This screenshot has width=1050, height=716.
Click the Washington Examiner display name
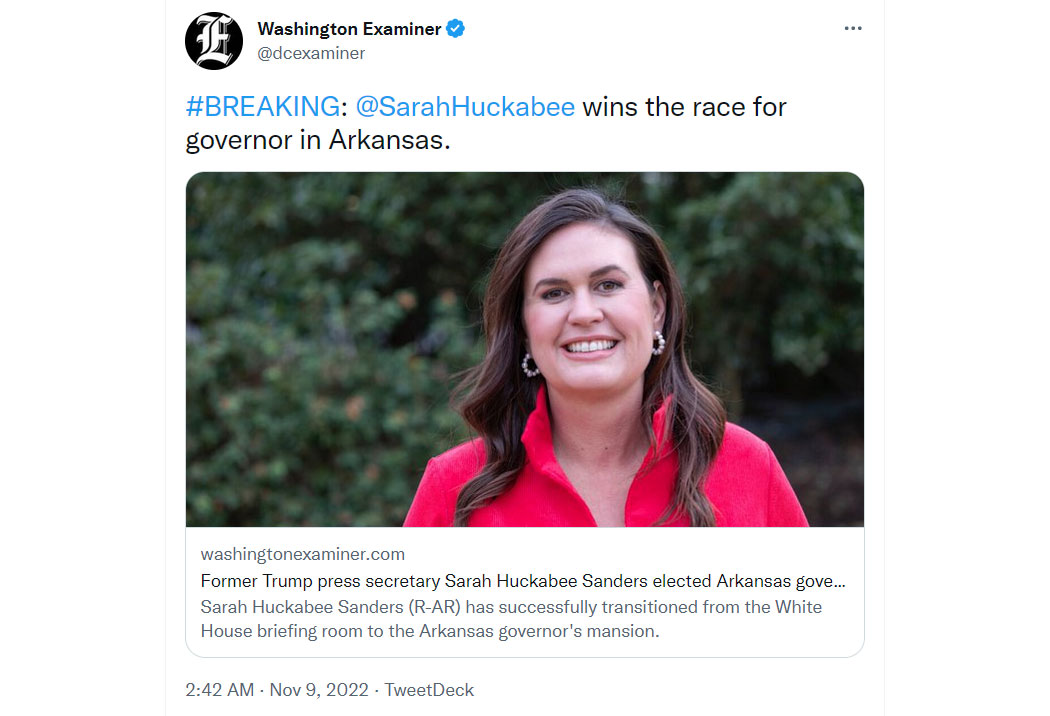349,29
